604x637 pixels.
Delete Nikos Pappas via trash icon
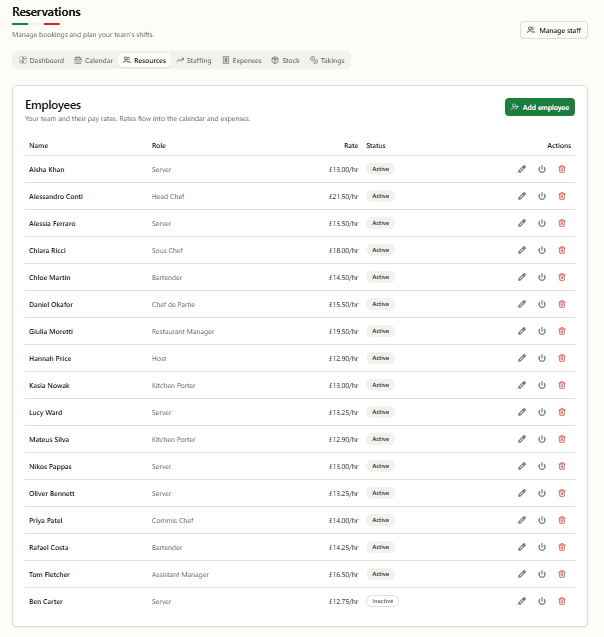(x=562, y=466)
